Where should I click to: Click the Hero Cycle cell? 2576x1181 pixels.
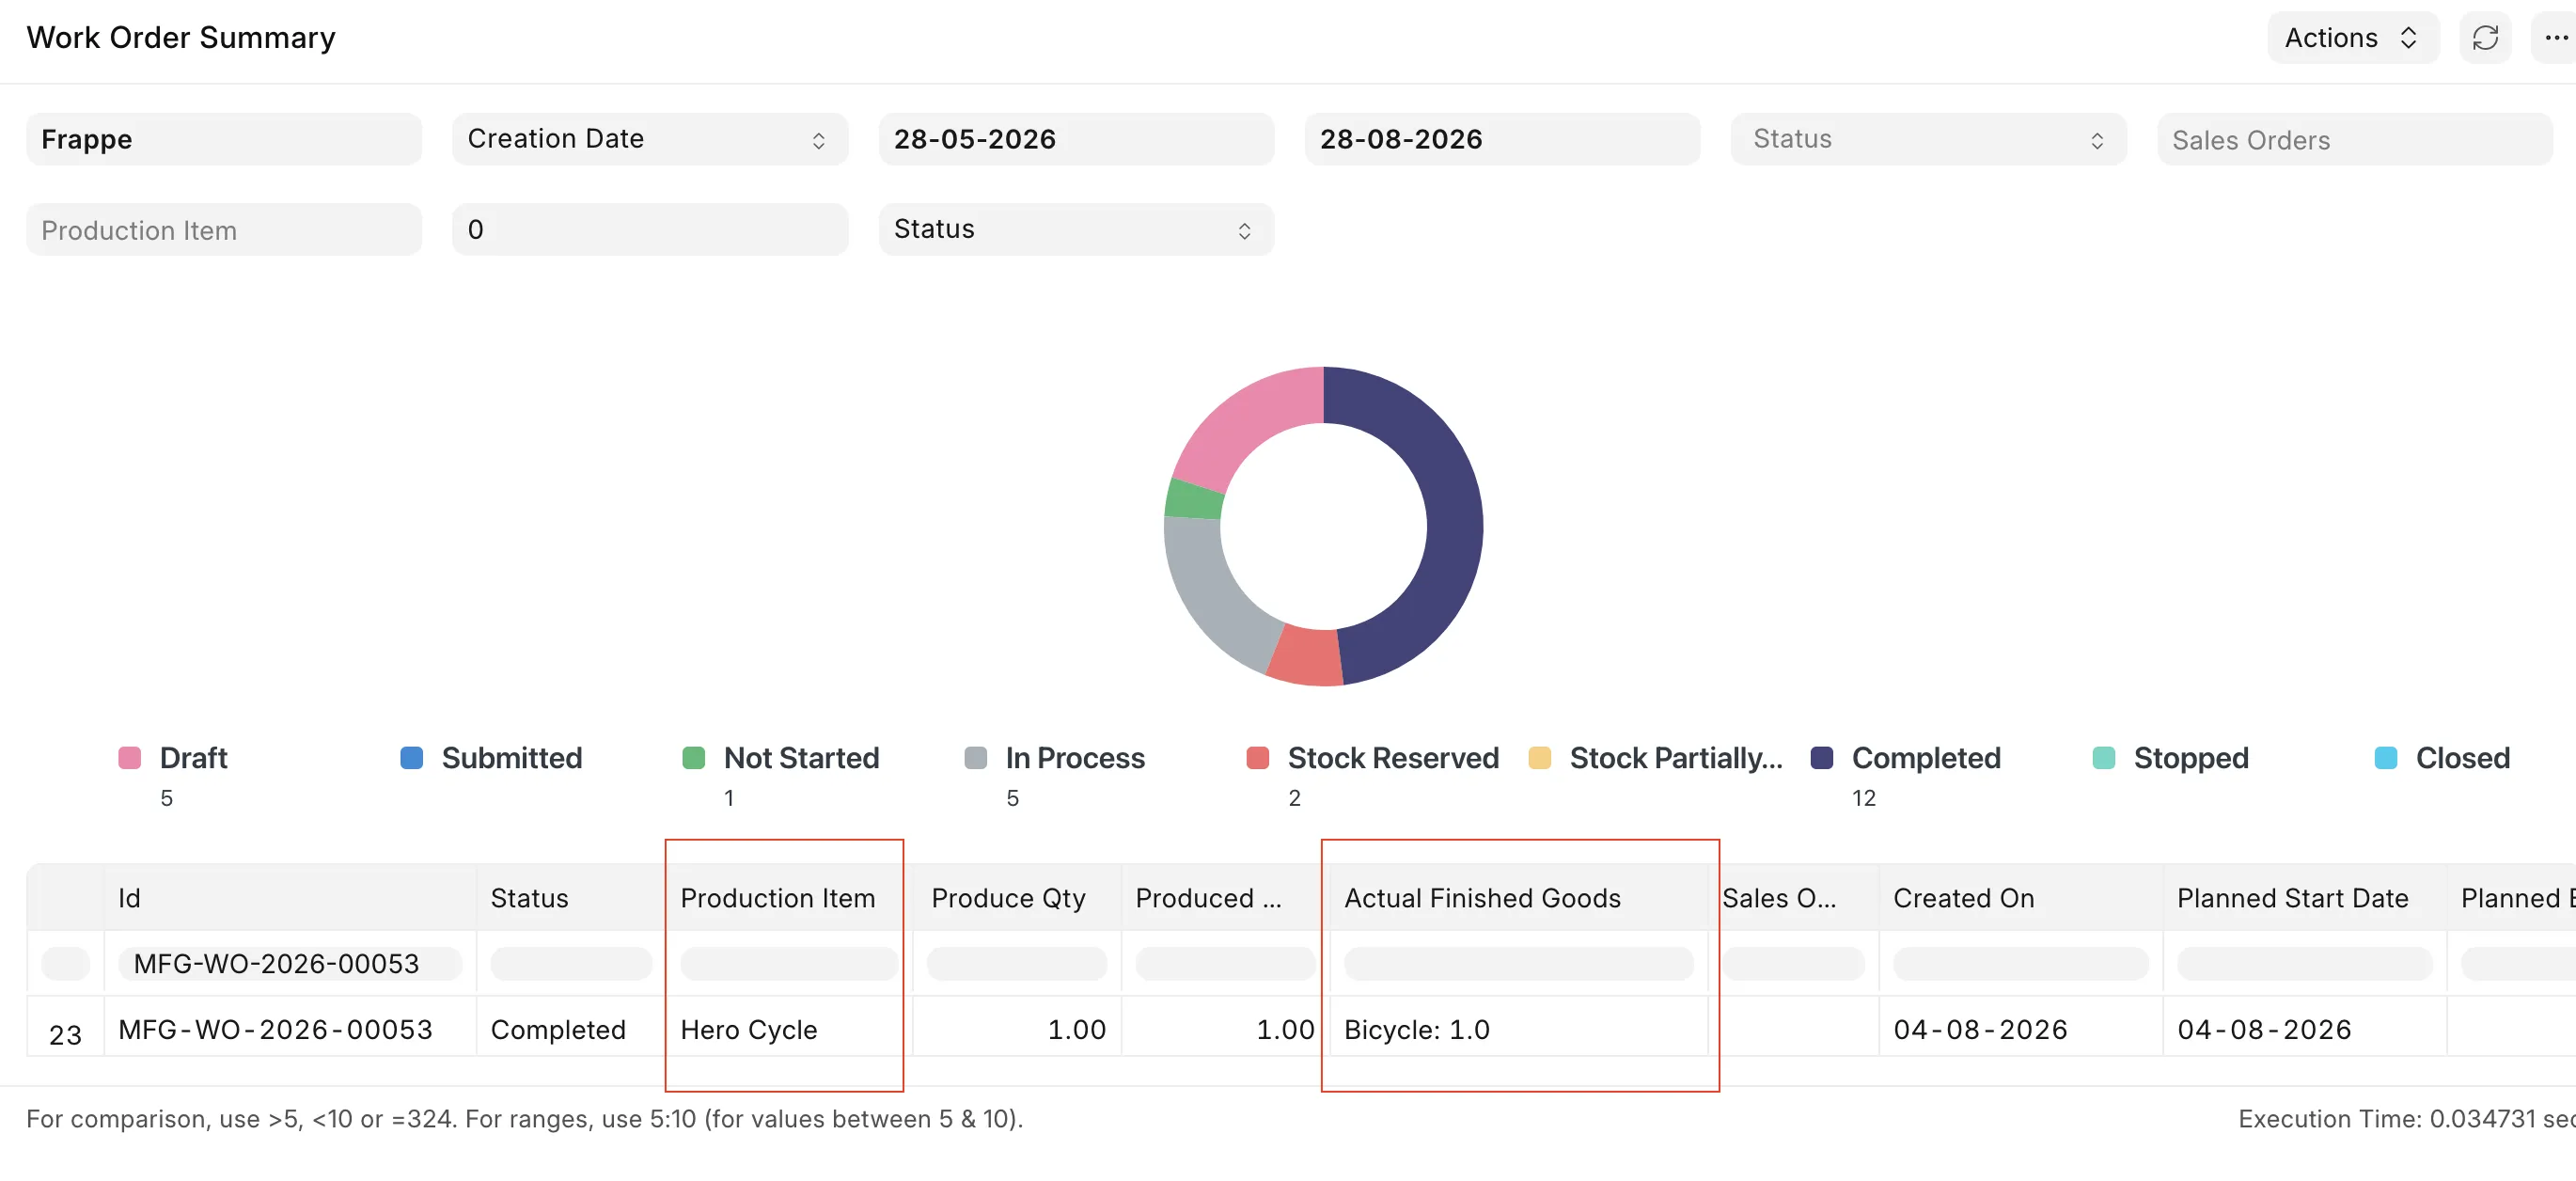coord(748,1029)
